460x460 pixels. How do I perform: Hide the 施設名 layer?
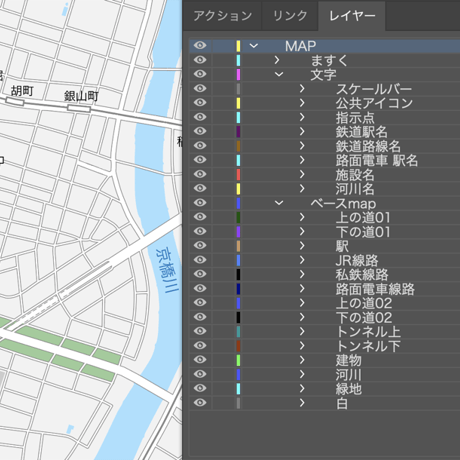[200, 174]
